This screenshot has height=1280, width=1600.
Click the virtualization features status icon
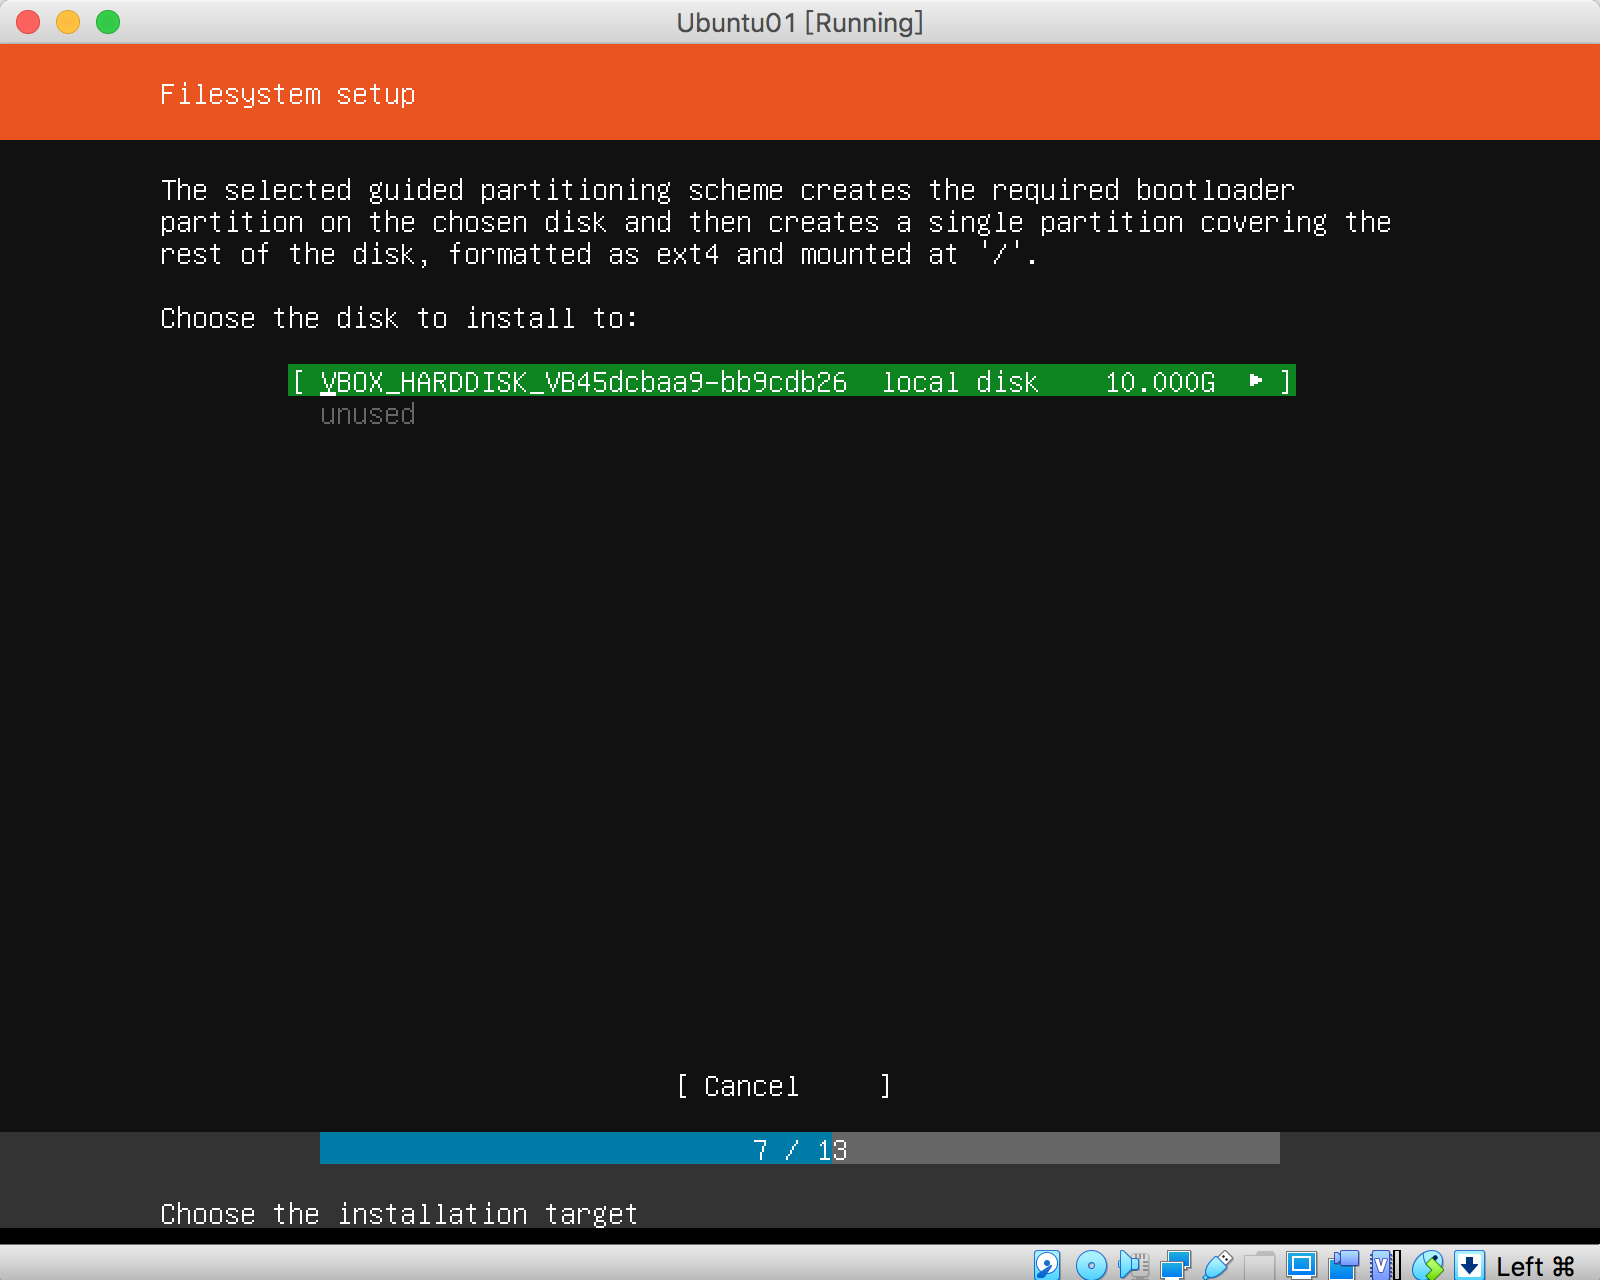click(1385, 1265)
